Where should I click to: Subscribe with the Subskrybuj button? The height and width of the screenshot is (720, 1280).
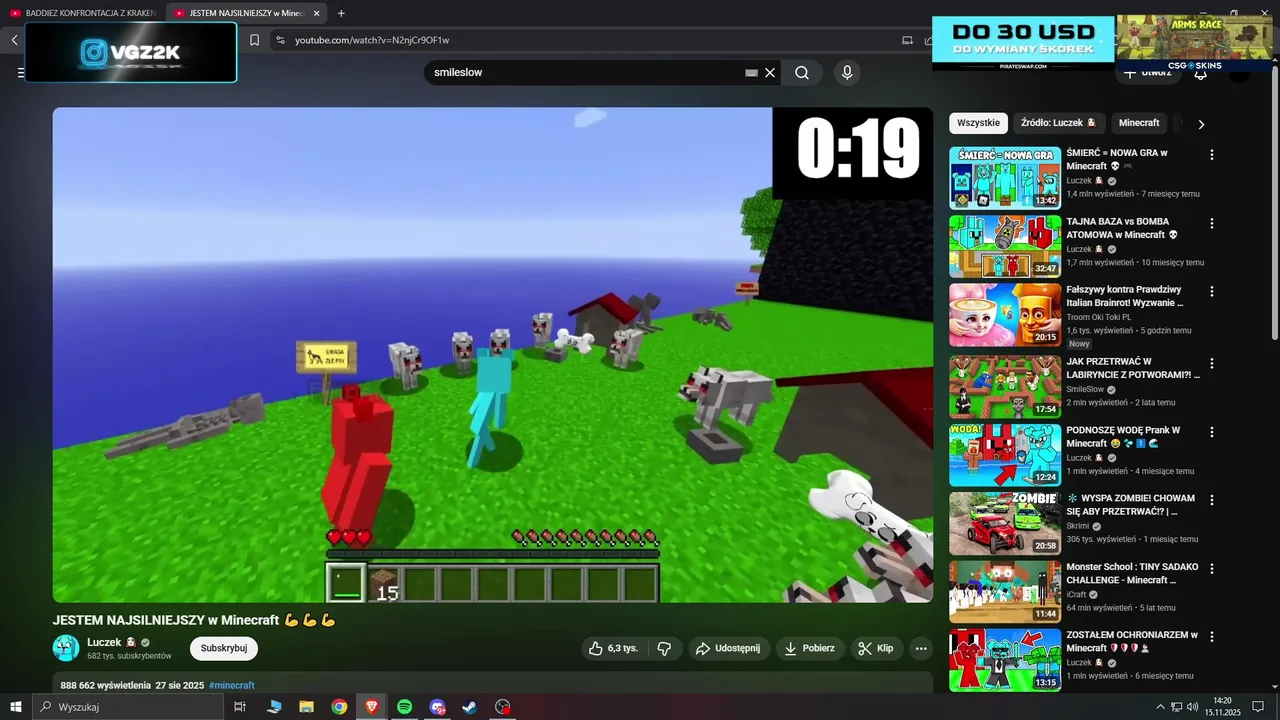[x=223, y=648]
